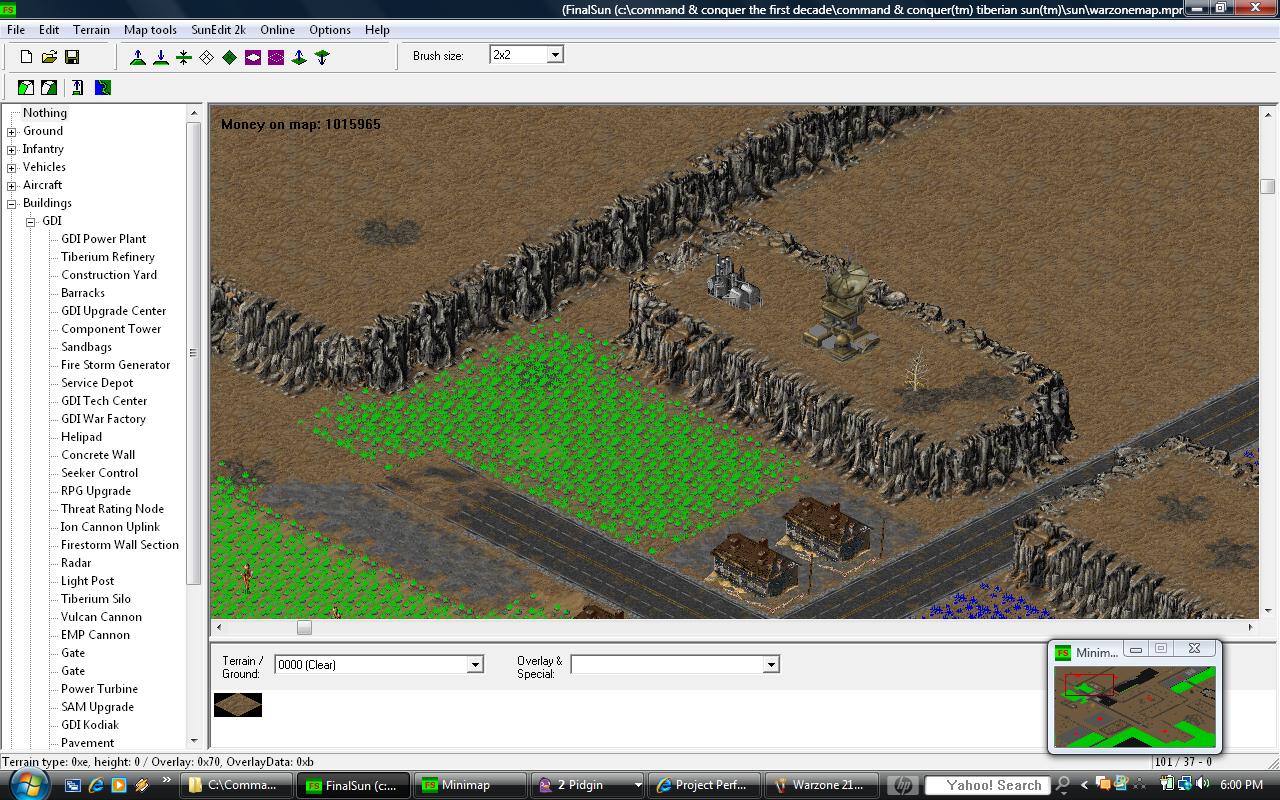Open the File menu
1280x800 pixels.
tap(16, 30)
